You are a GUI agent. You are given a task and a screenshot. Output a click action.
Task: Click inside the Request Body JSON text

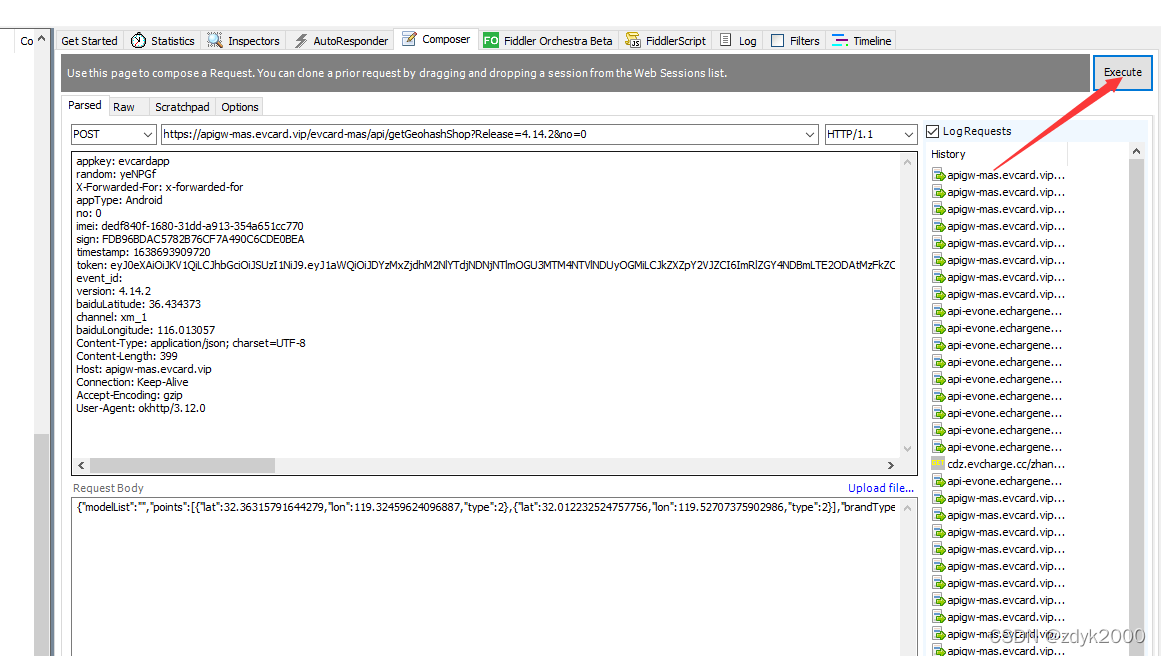pos(486,507)
